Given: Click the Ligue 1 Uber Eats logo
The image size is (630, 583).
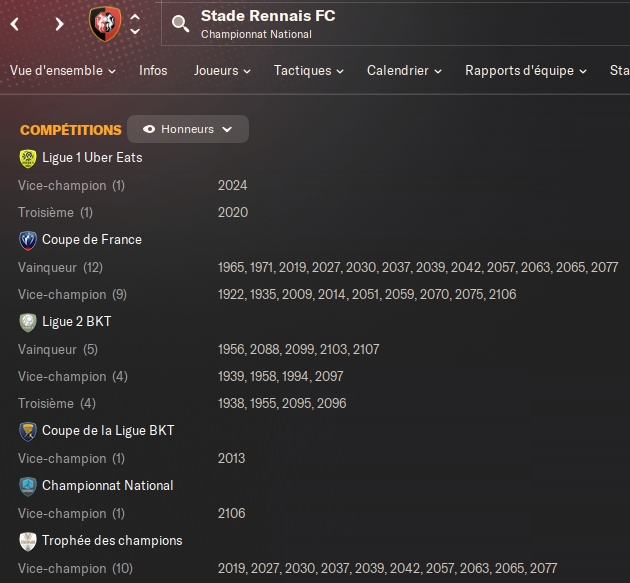Looking at the screenshot, I should pyautogui.click(x=27, y=158).
